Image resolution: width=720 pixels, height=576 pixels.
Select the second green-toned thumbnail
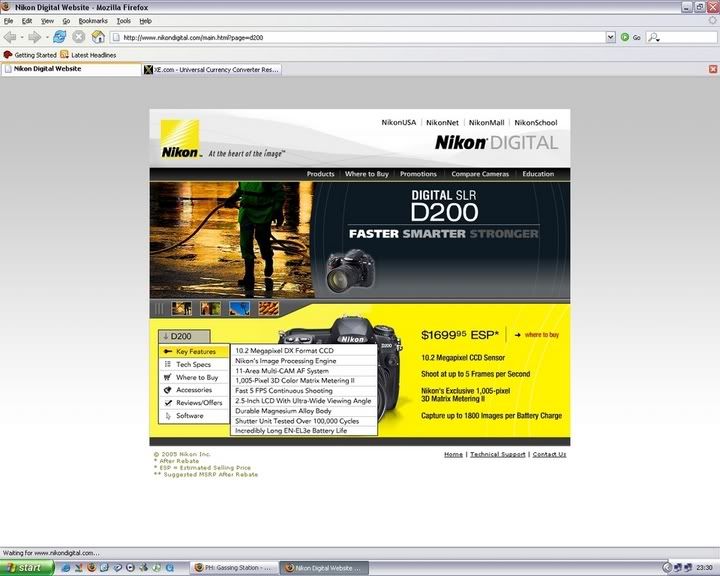210,308
